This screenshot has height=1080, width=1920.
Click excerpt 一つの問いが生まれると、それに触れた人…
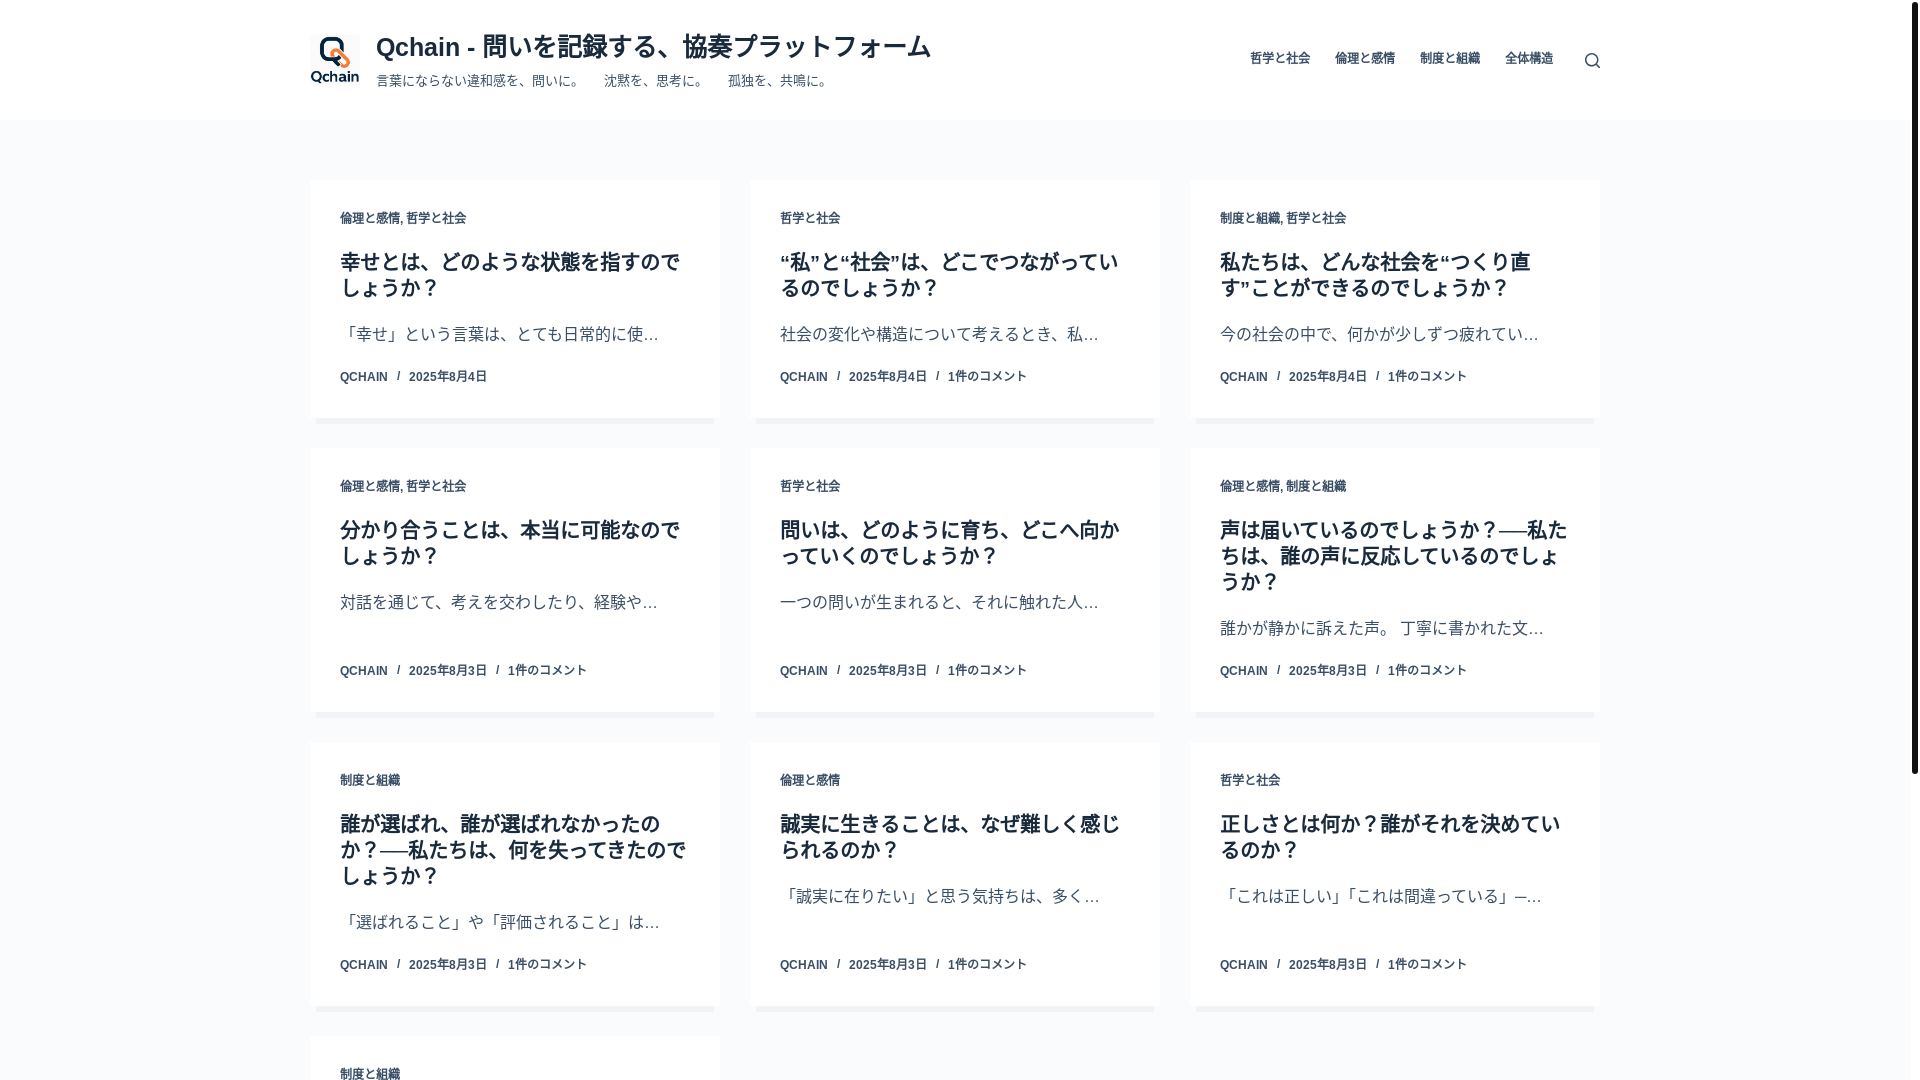tap(939, 602)
